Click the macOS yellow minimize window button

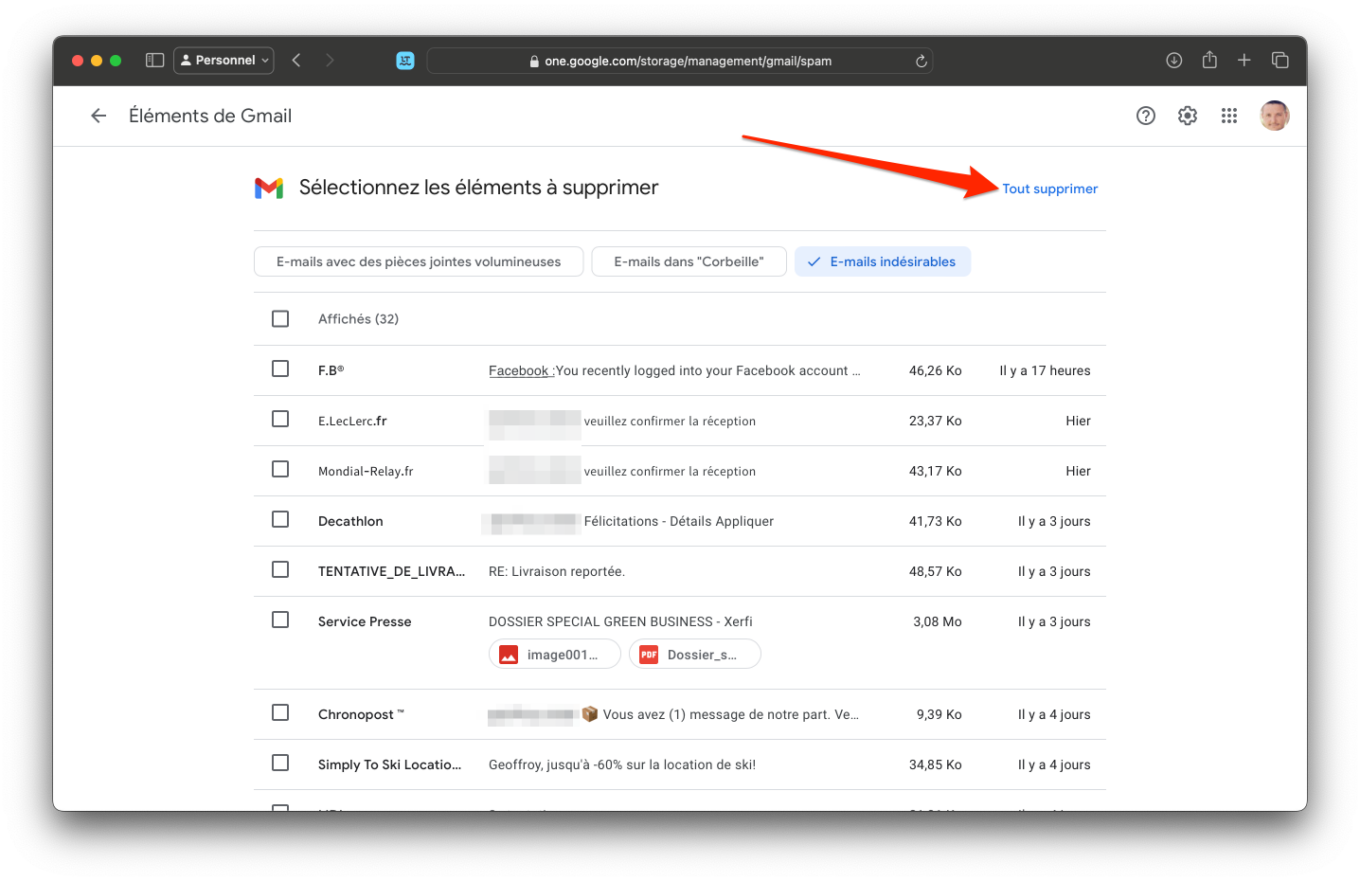pos(96,60)
